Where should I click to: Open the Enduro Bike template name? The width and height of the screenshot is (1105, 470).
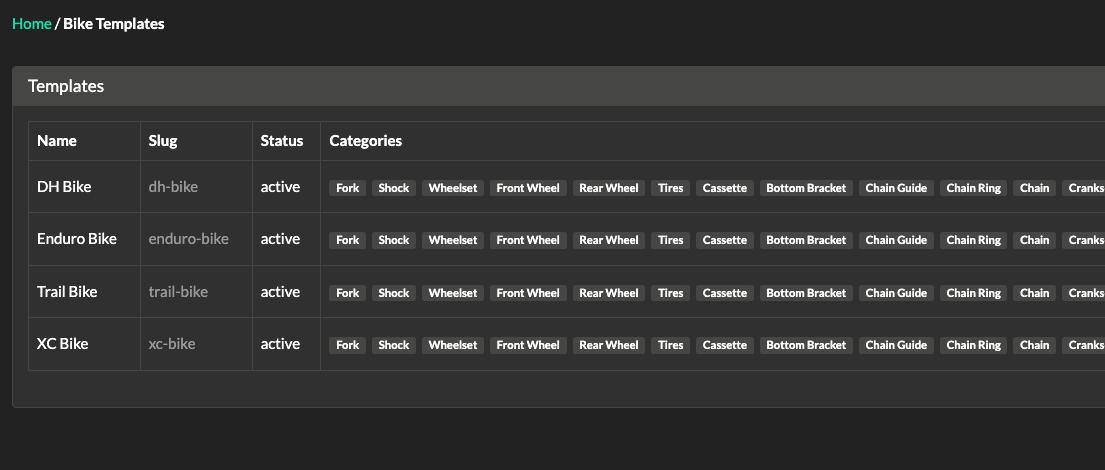click(x=77, y=239)
